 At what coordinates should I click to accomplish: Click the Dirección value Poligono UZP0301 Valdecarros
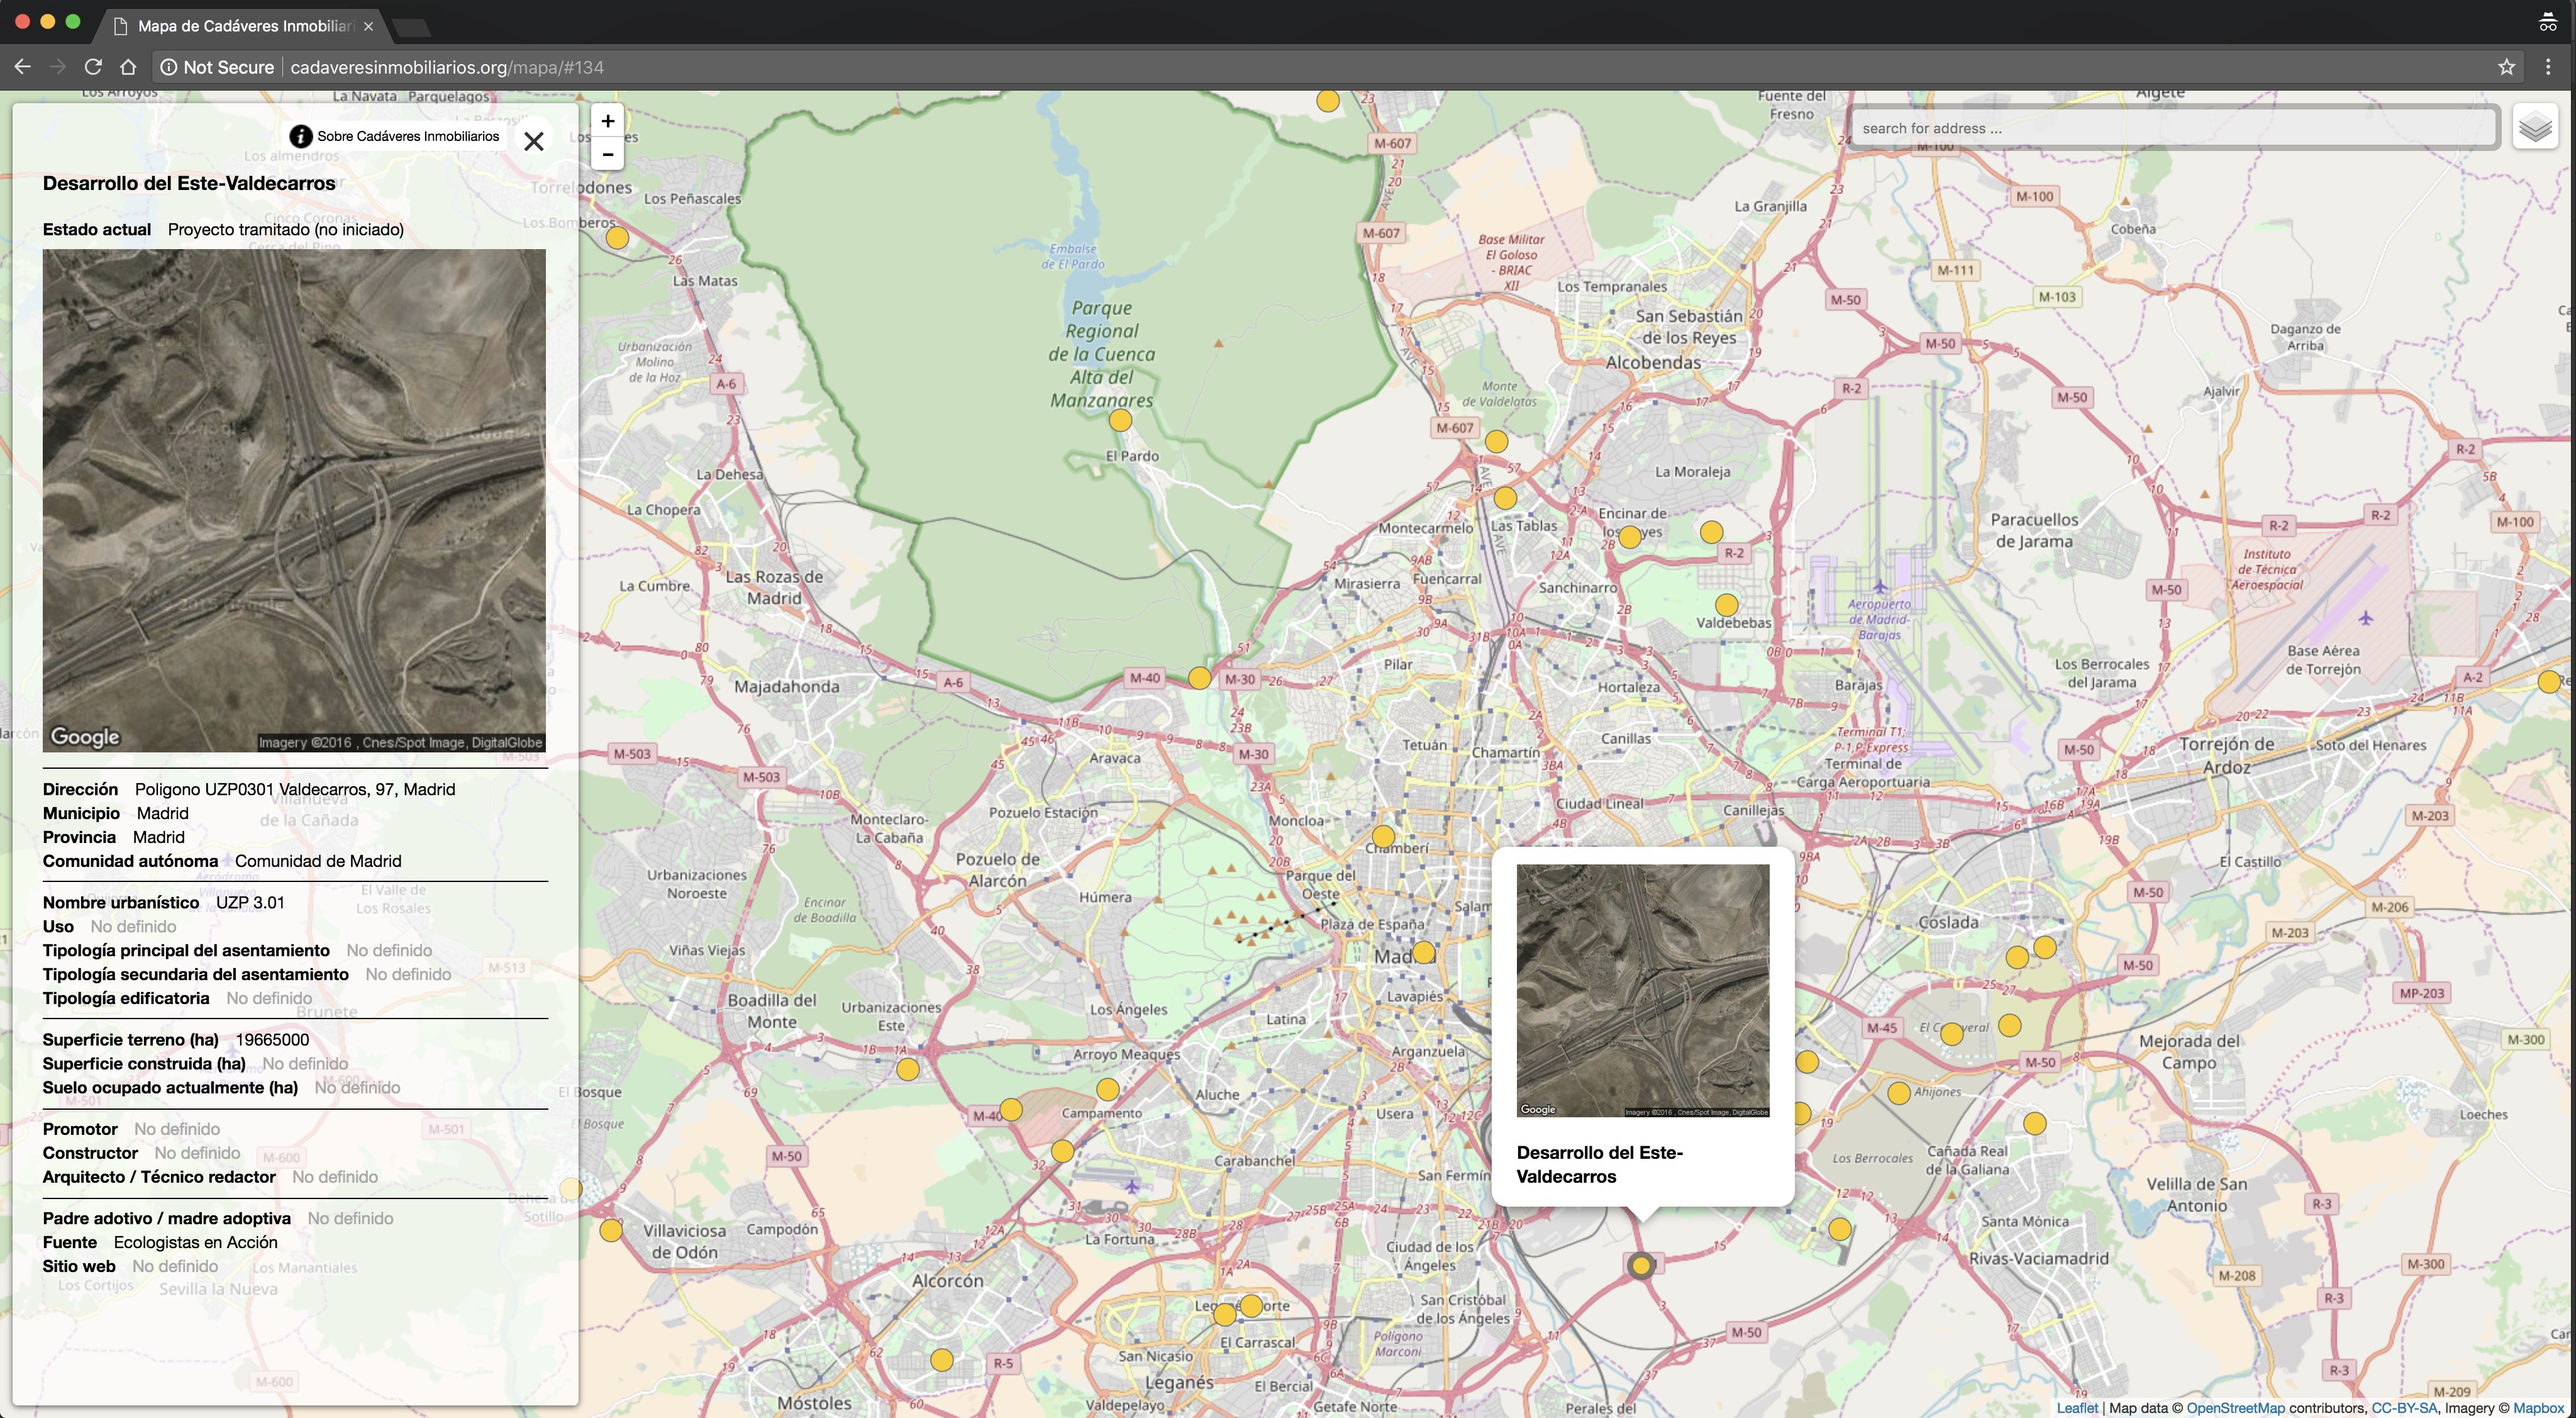(x=295, y=789)
